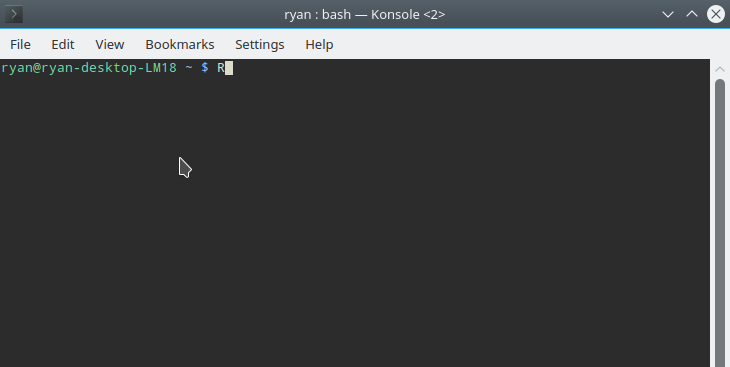Click empty menu bar space beside Help
Viewport: 730px width, 367px height.
[531, 44]
